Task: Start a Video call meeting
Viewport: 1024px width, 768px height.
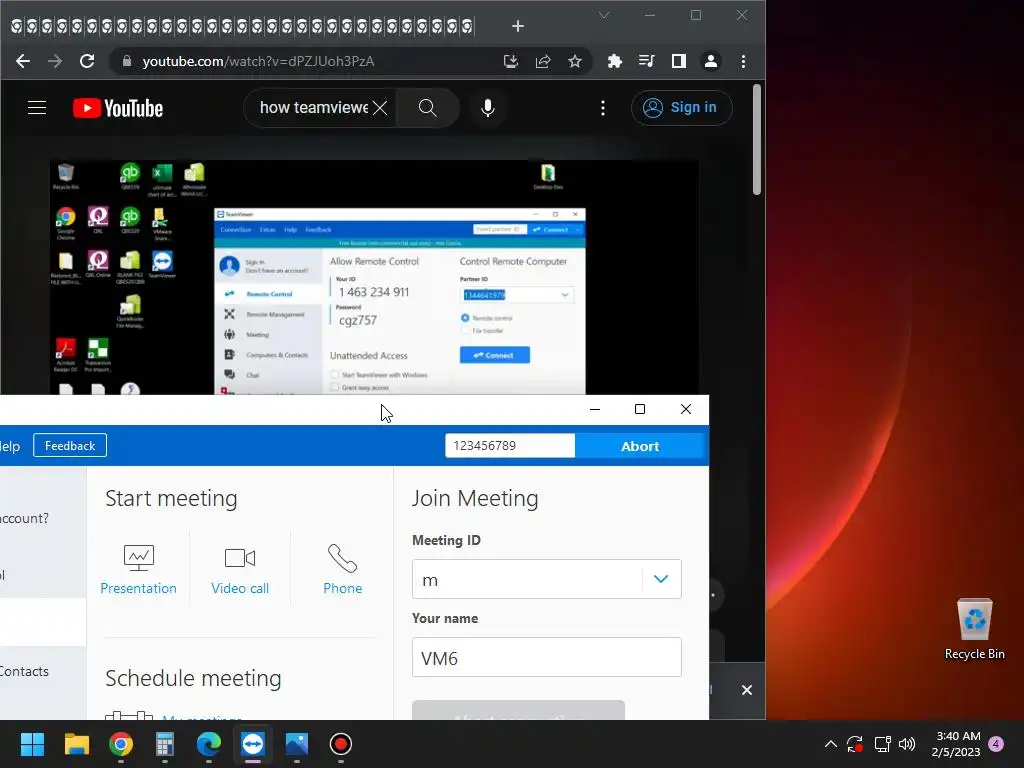Action: click(240, 569)
